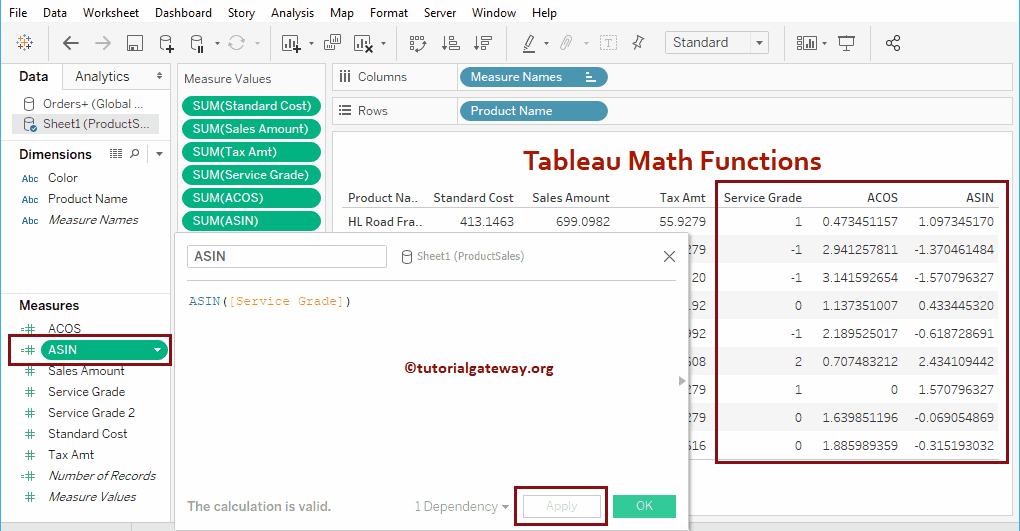Open the Dimensions pane dropdown arrow

click(x=159, y=154)
